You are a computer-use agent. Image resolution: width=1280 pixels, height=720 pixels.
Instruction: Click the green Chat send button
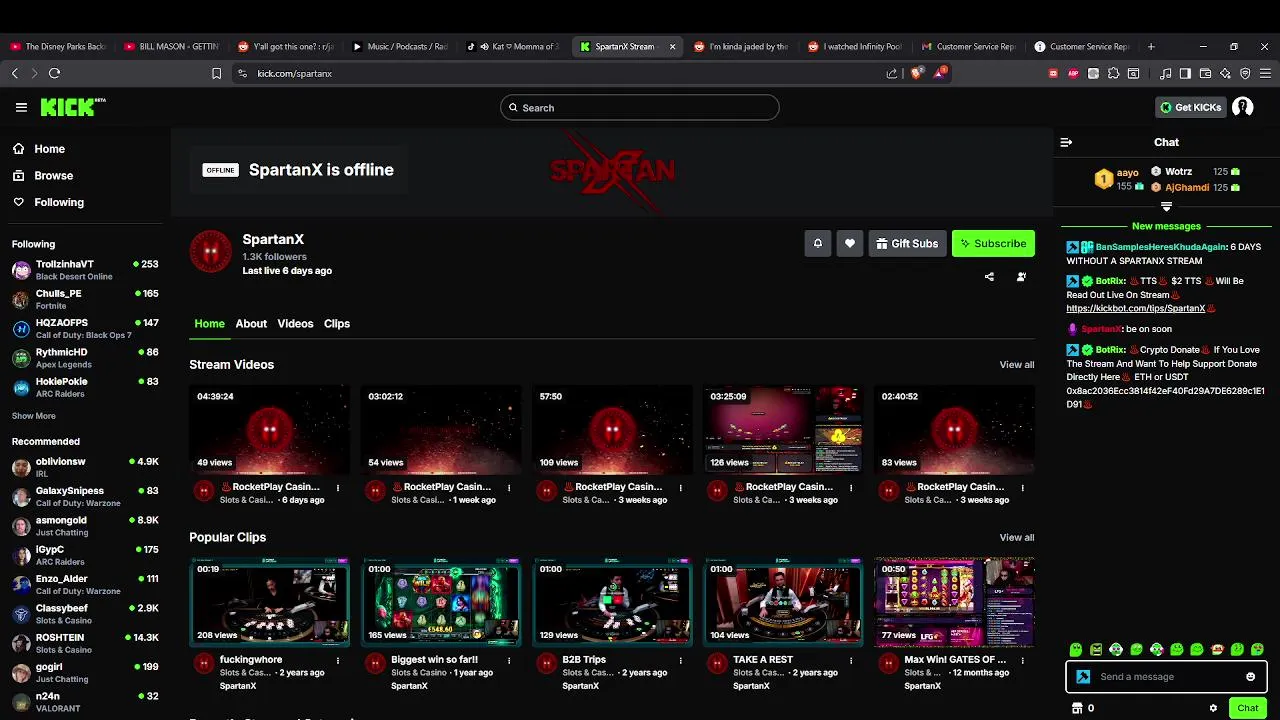[1248, 708]
